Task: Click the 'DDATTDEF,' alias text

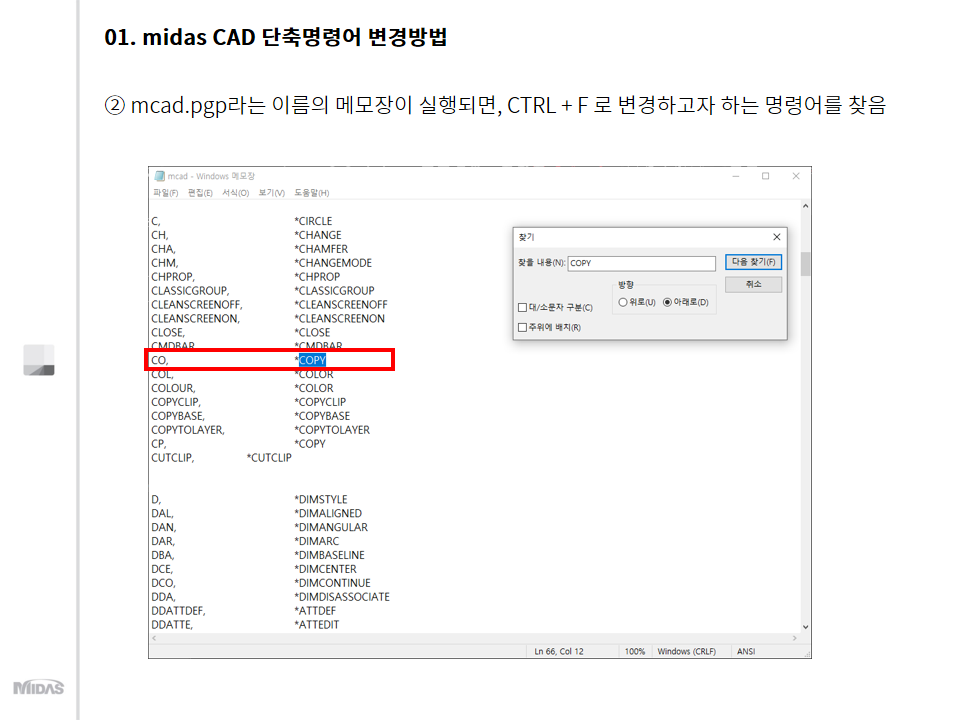Action: pyautogui.click(x=178, y=611)
